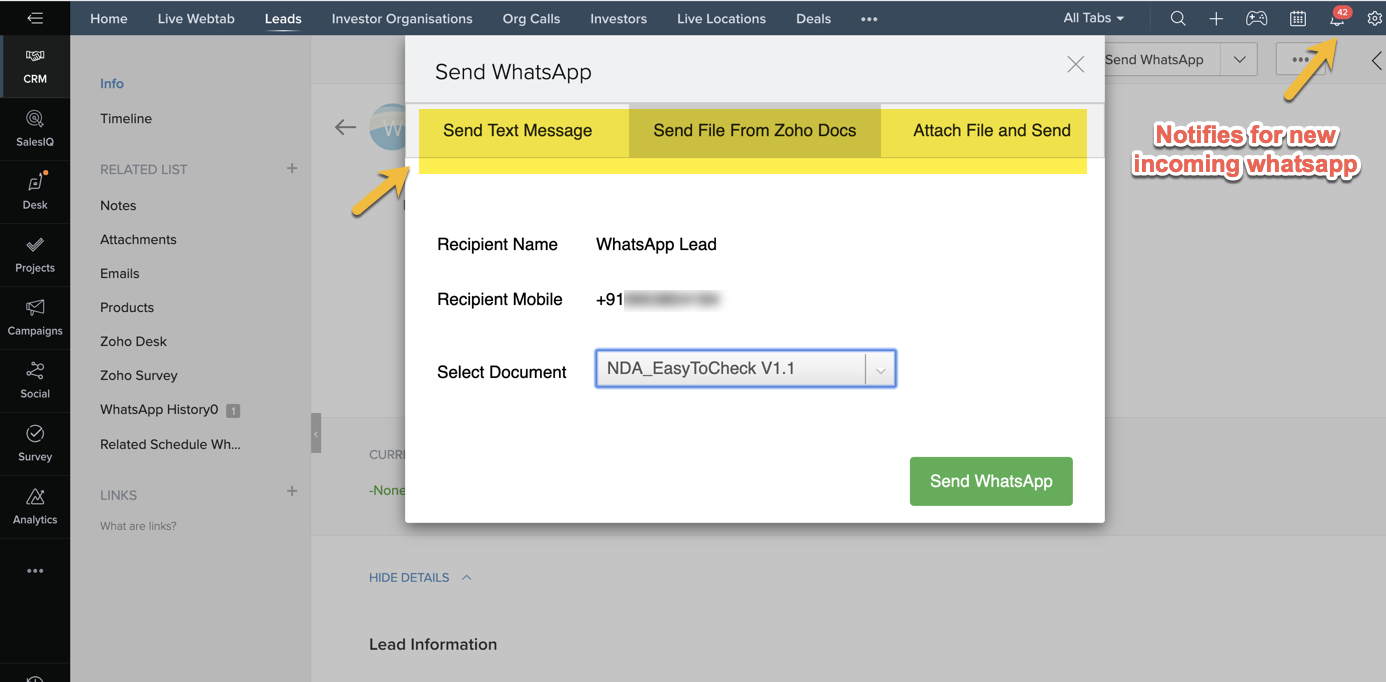Click the back arrow beside lead avatar

pos(345,127)
